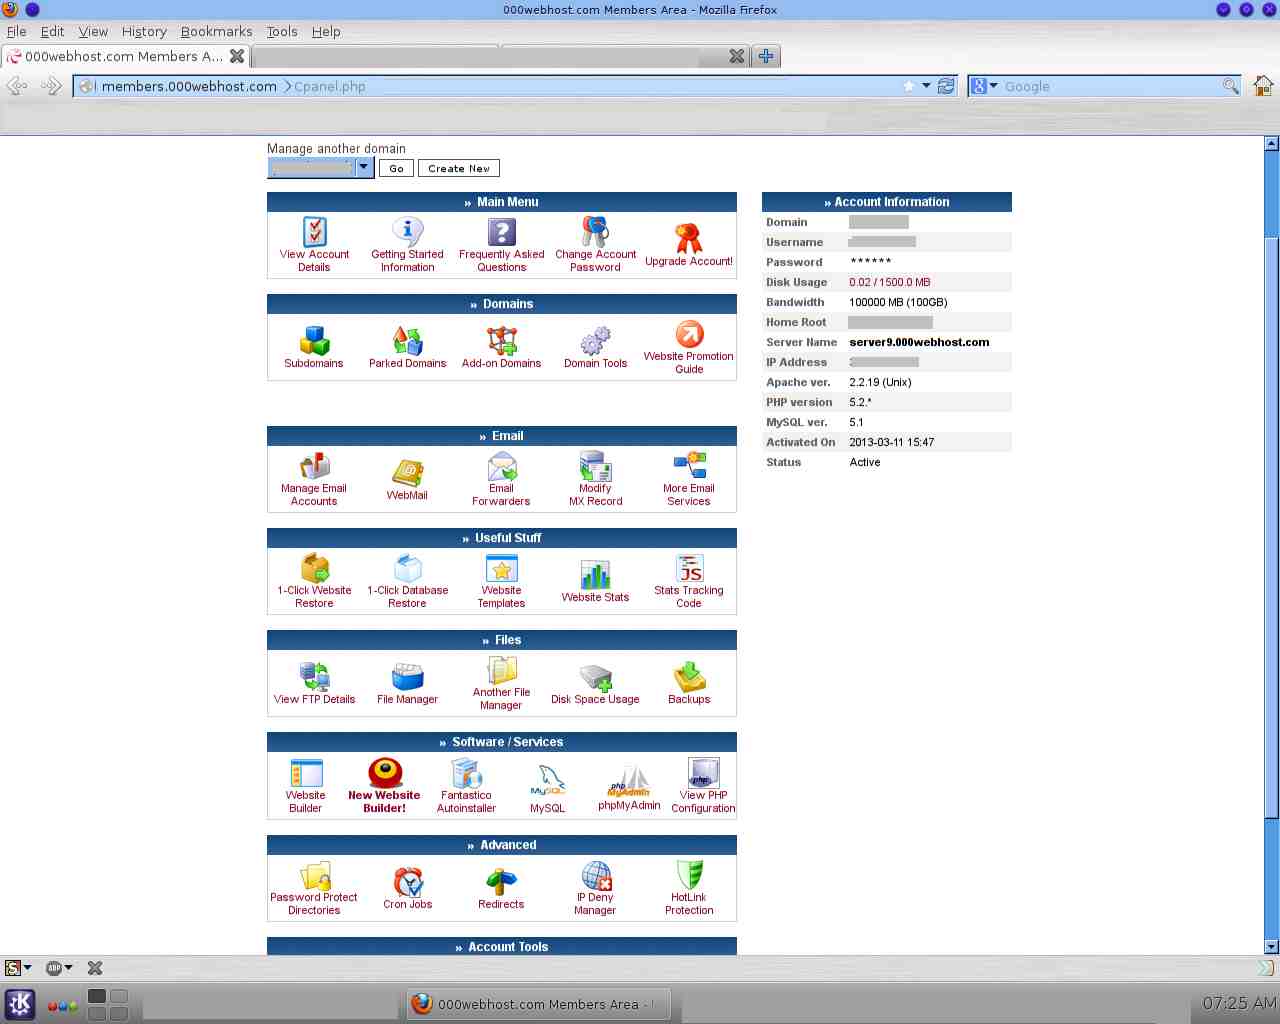The width and height of the screenshot is (1280, 1024).
Task: Open View FTP Details icon
Action: pos(315,676)
